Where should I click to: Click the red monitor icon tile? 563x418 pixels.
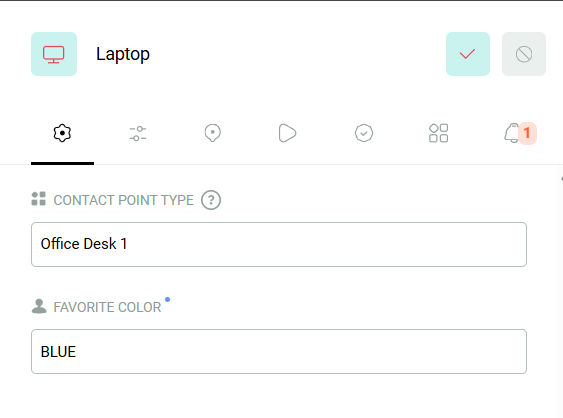(x=54, y=54)
